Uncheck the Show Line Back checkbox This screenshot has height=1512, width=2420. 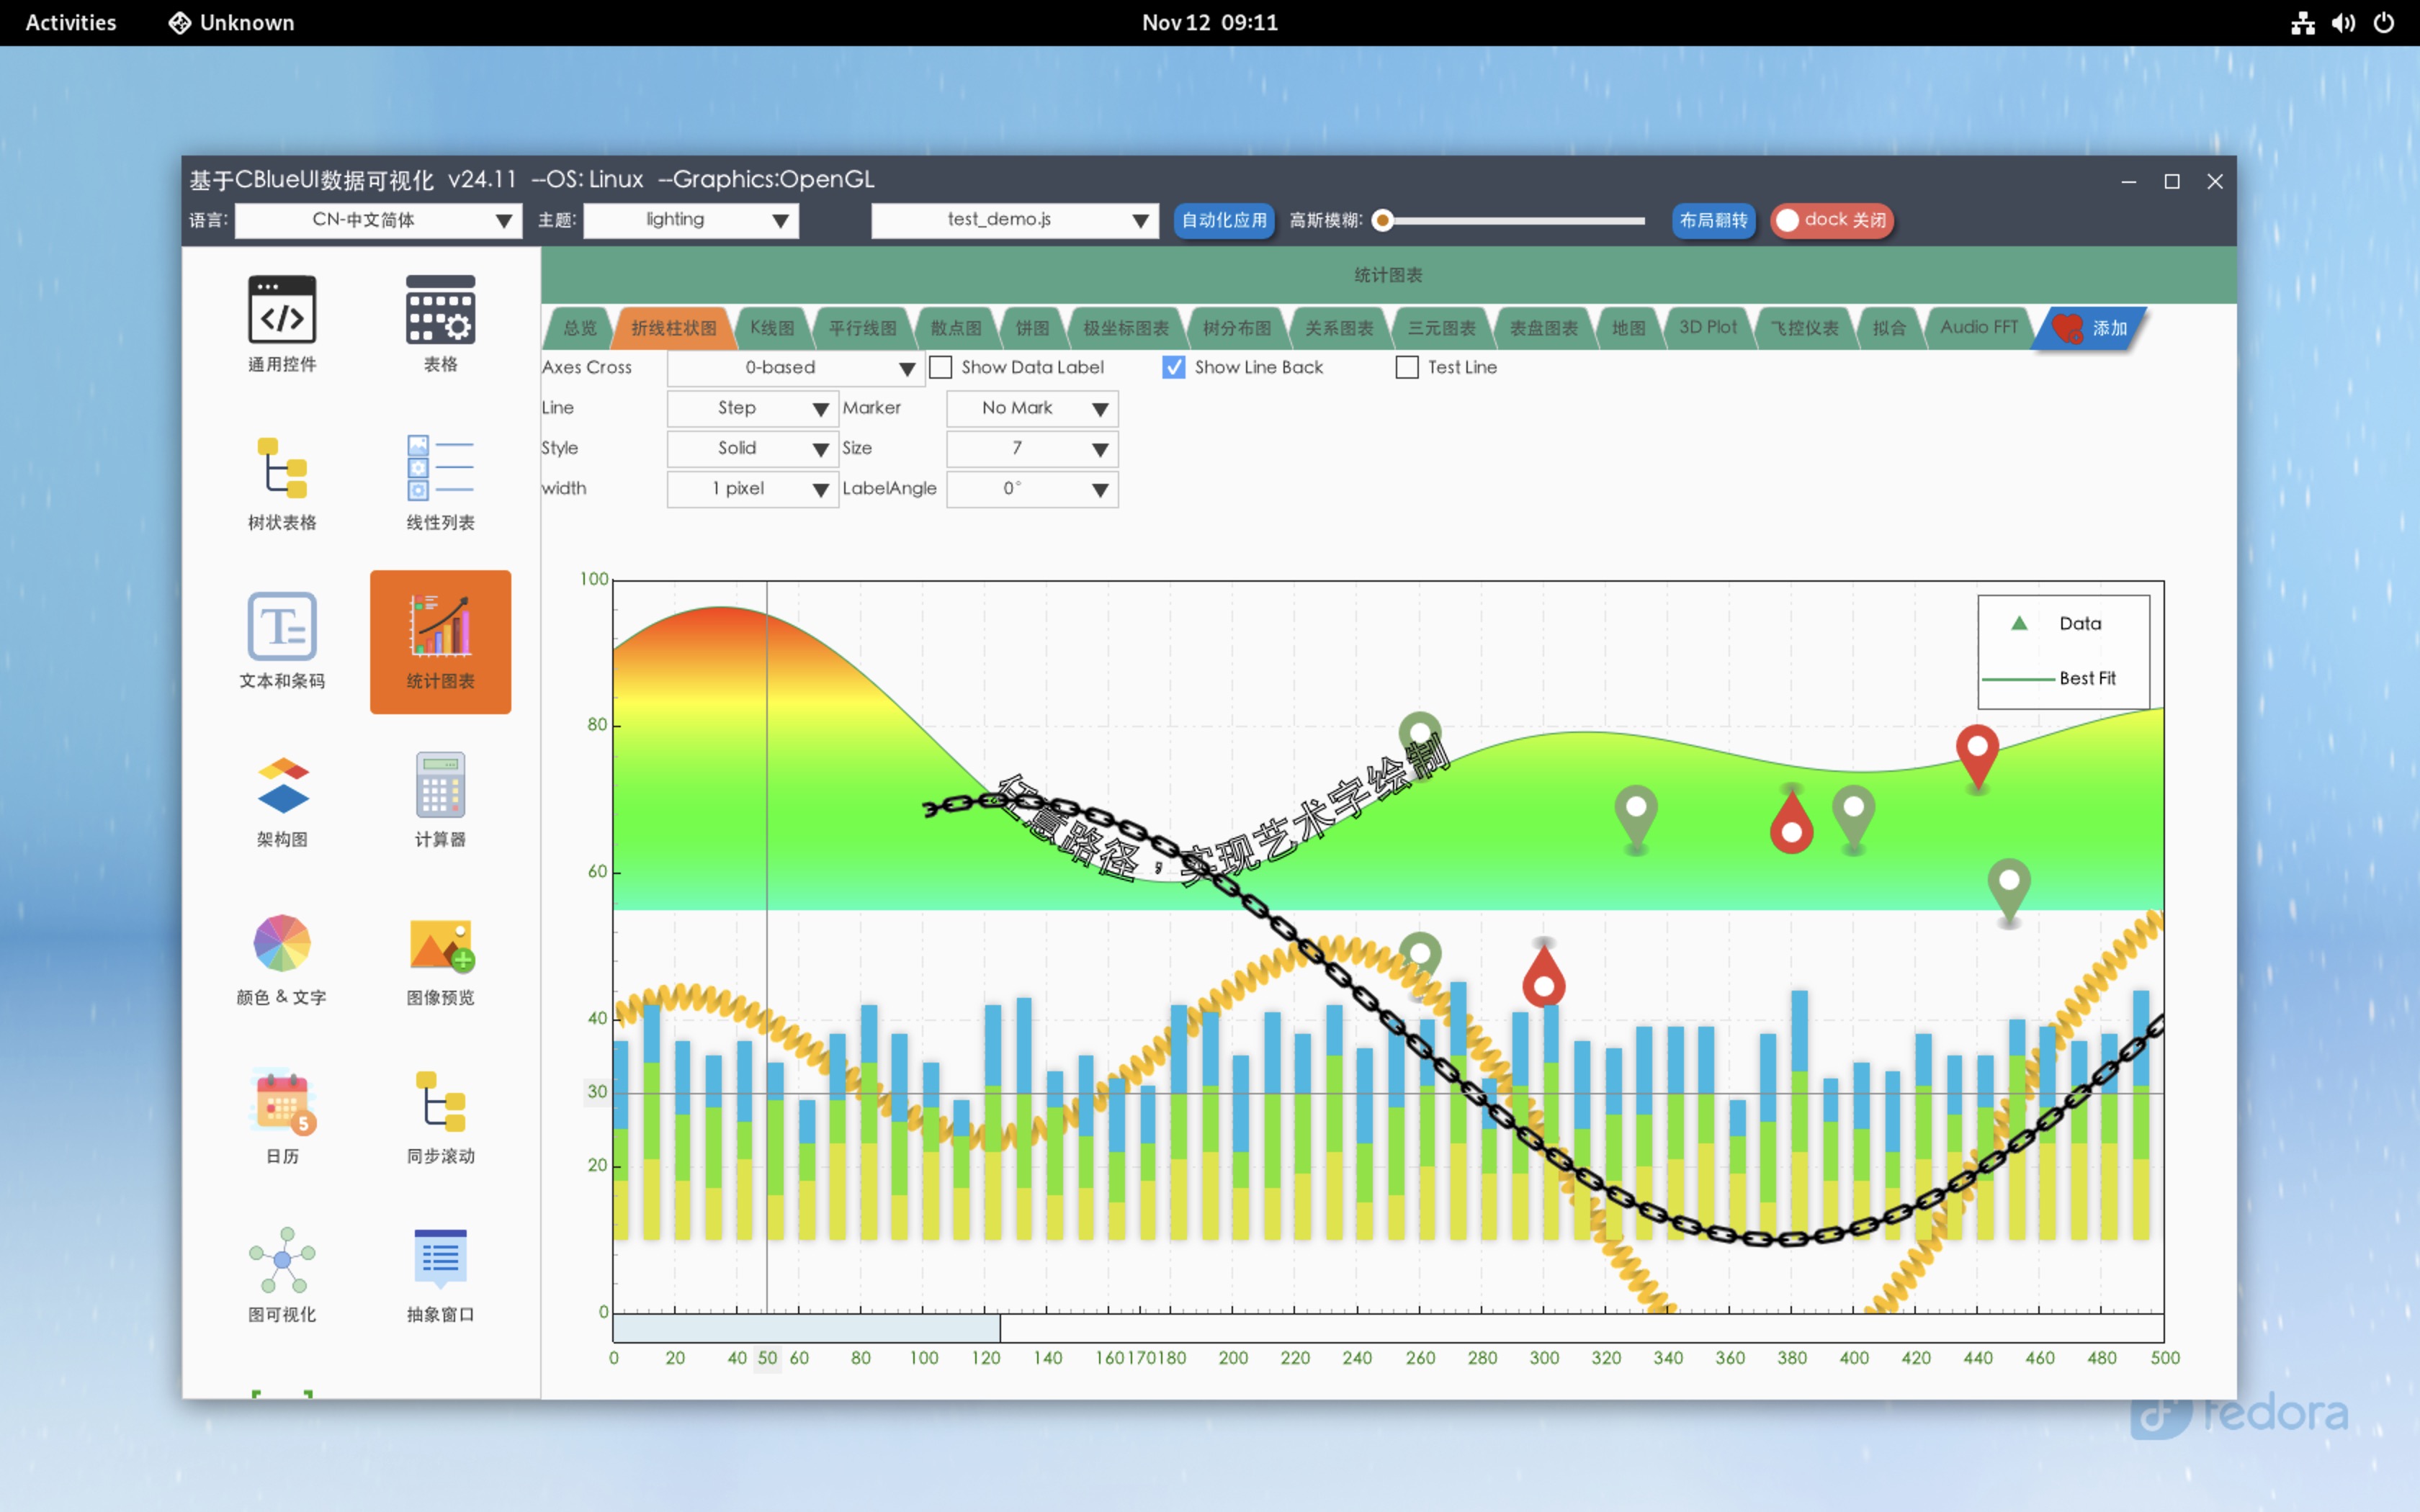(x=1174, y=367)
